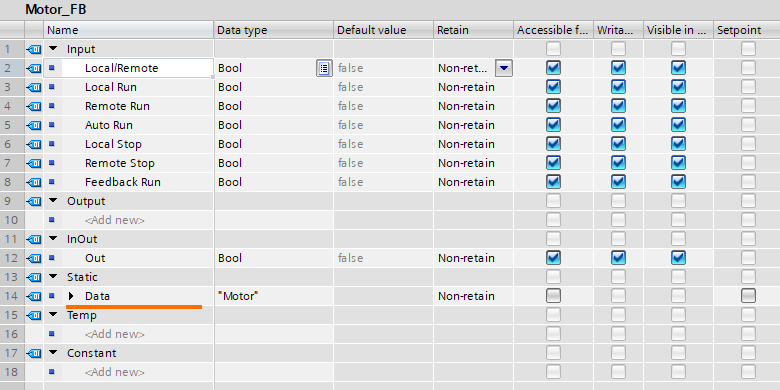Click the tag icon in the Input row

pyautogui.click(x=34, y=49)
